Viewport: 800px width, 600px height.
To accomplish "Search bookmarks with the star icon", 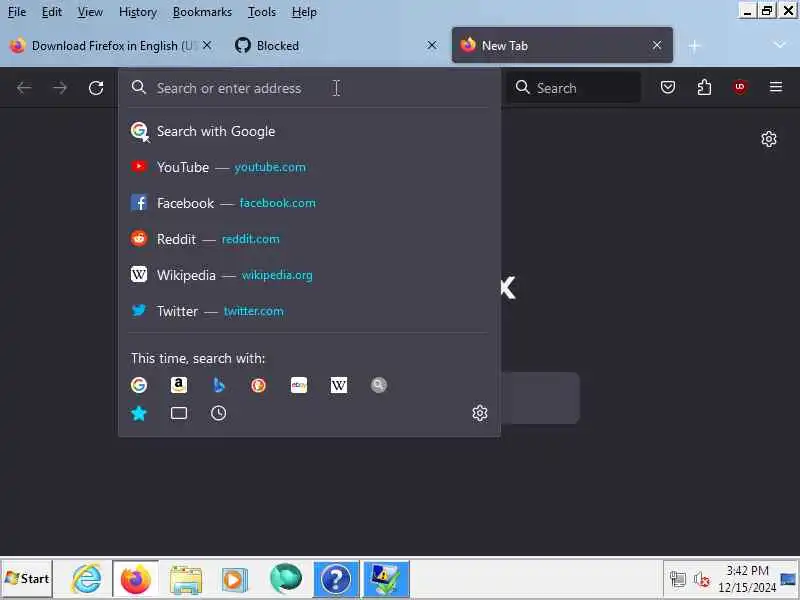I will [x=139, y=413].
